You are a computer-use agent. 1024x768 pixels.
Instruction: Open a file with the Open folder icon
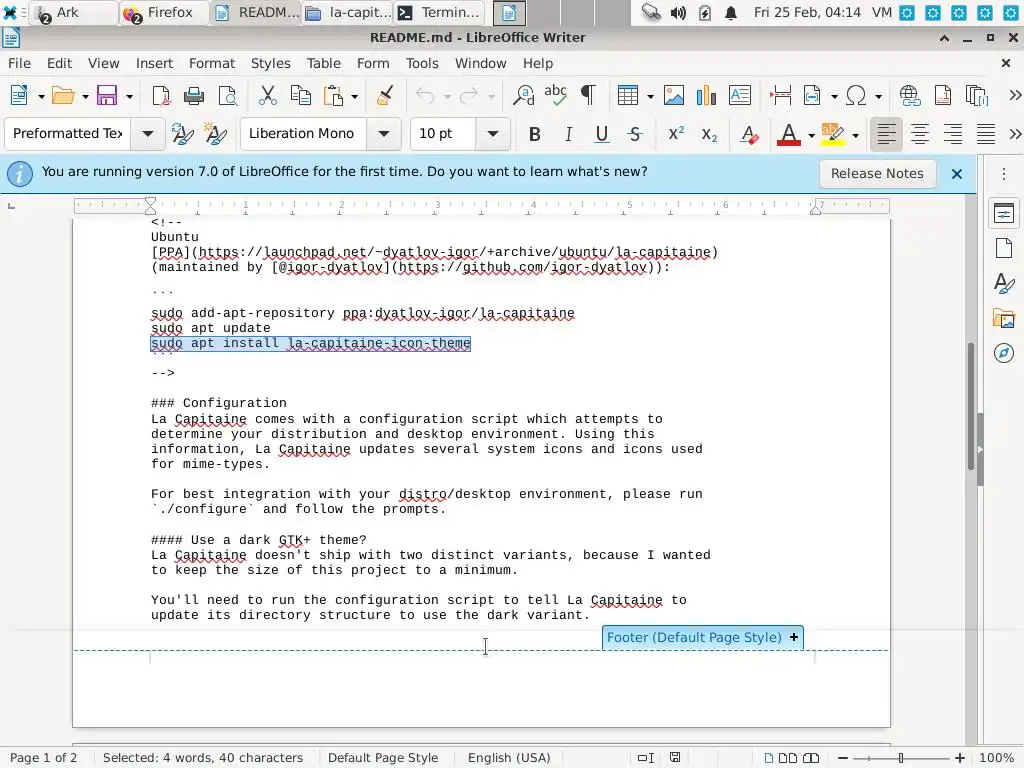coord(63,96)
